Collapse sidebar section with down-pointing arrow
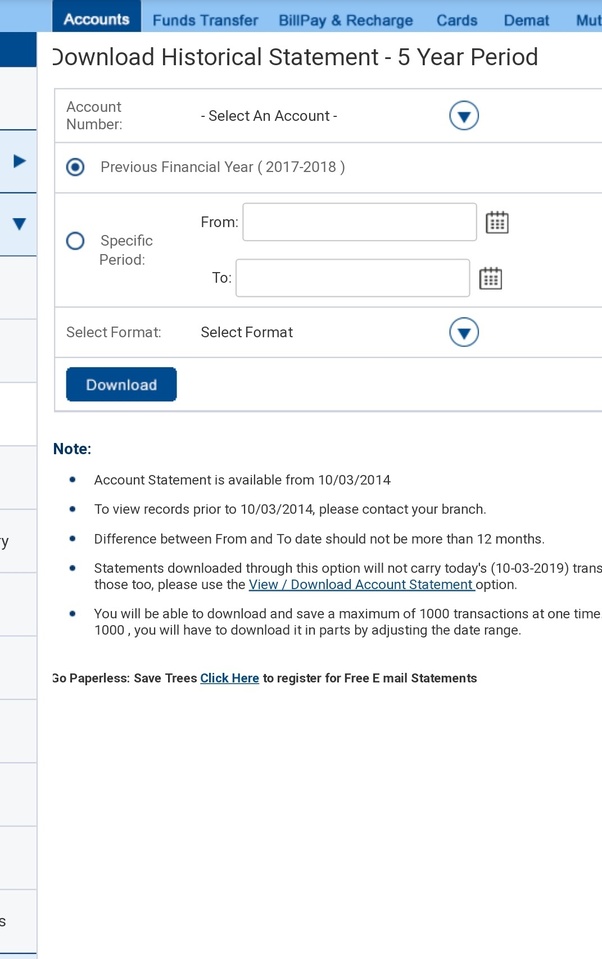Viewport: 602px width, 959px height. coord(20,224)
